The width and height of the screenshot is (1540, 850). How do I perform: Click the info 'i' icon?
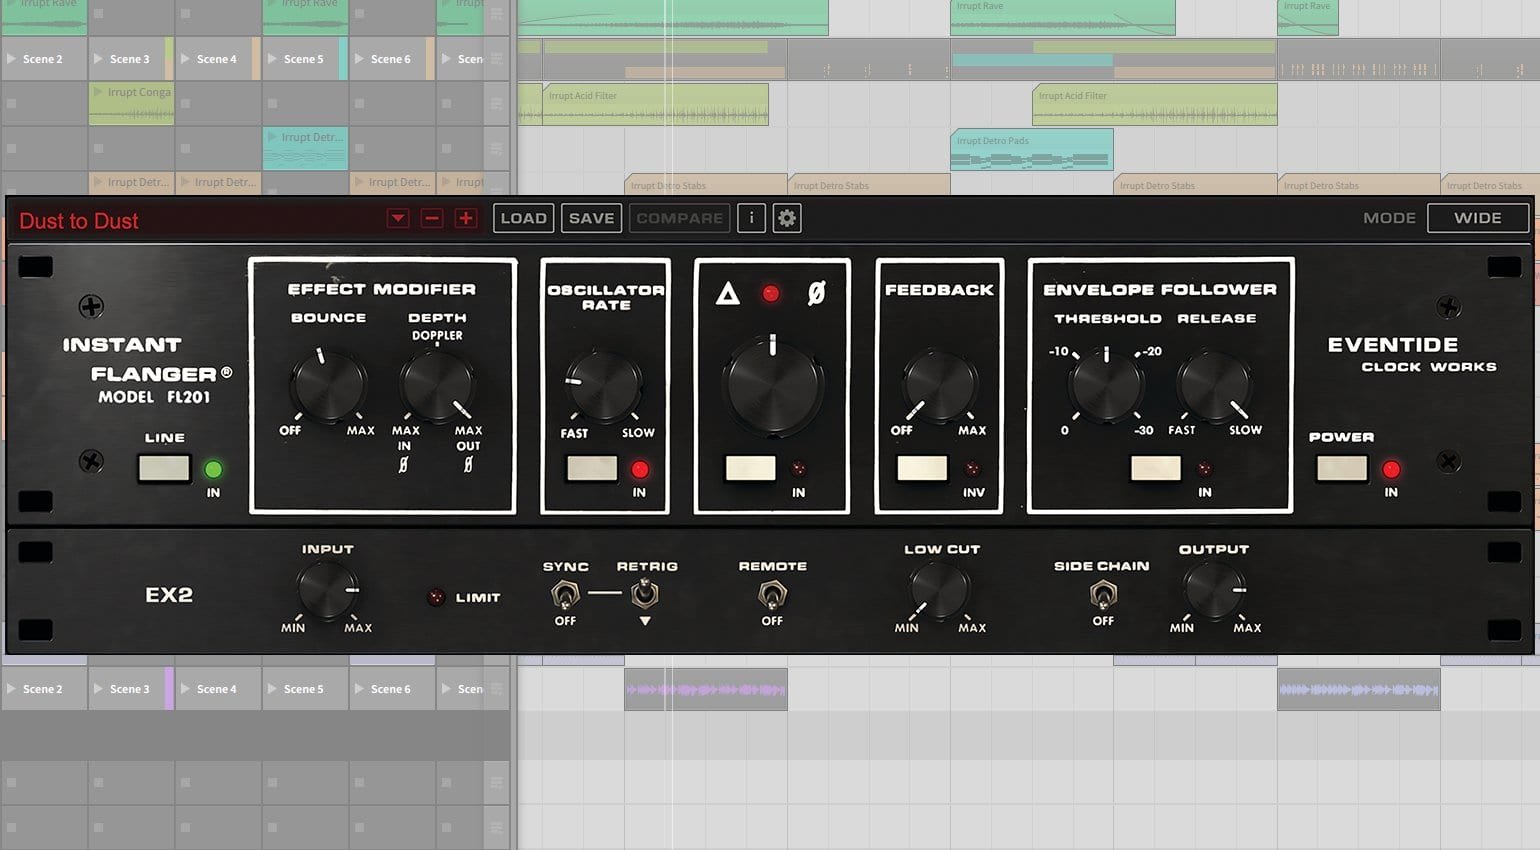click(751, 217)
